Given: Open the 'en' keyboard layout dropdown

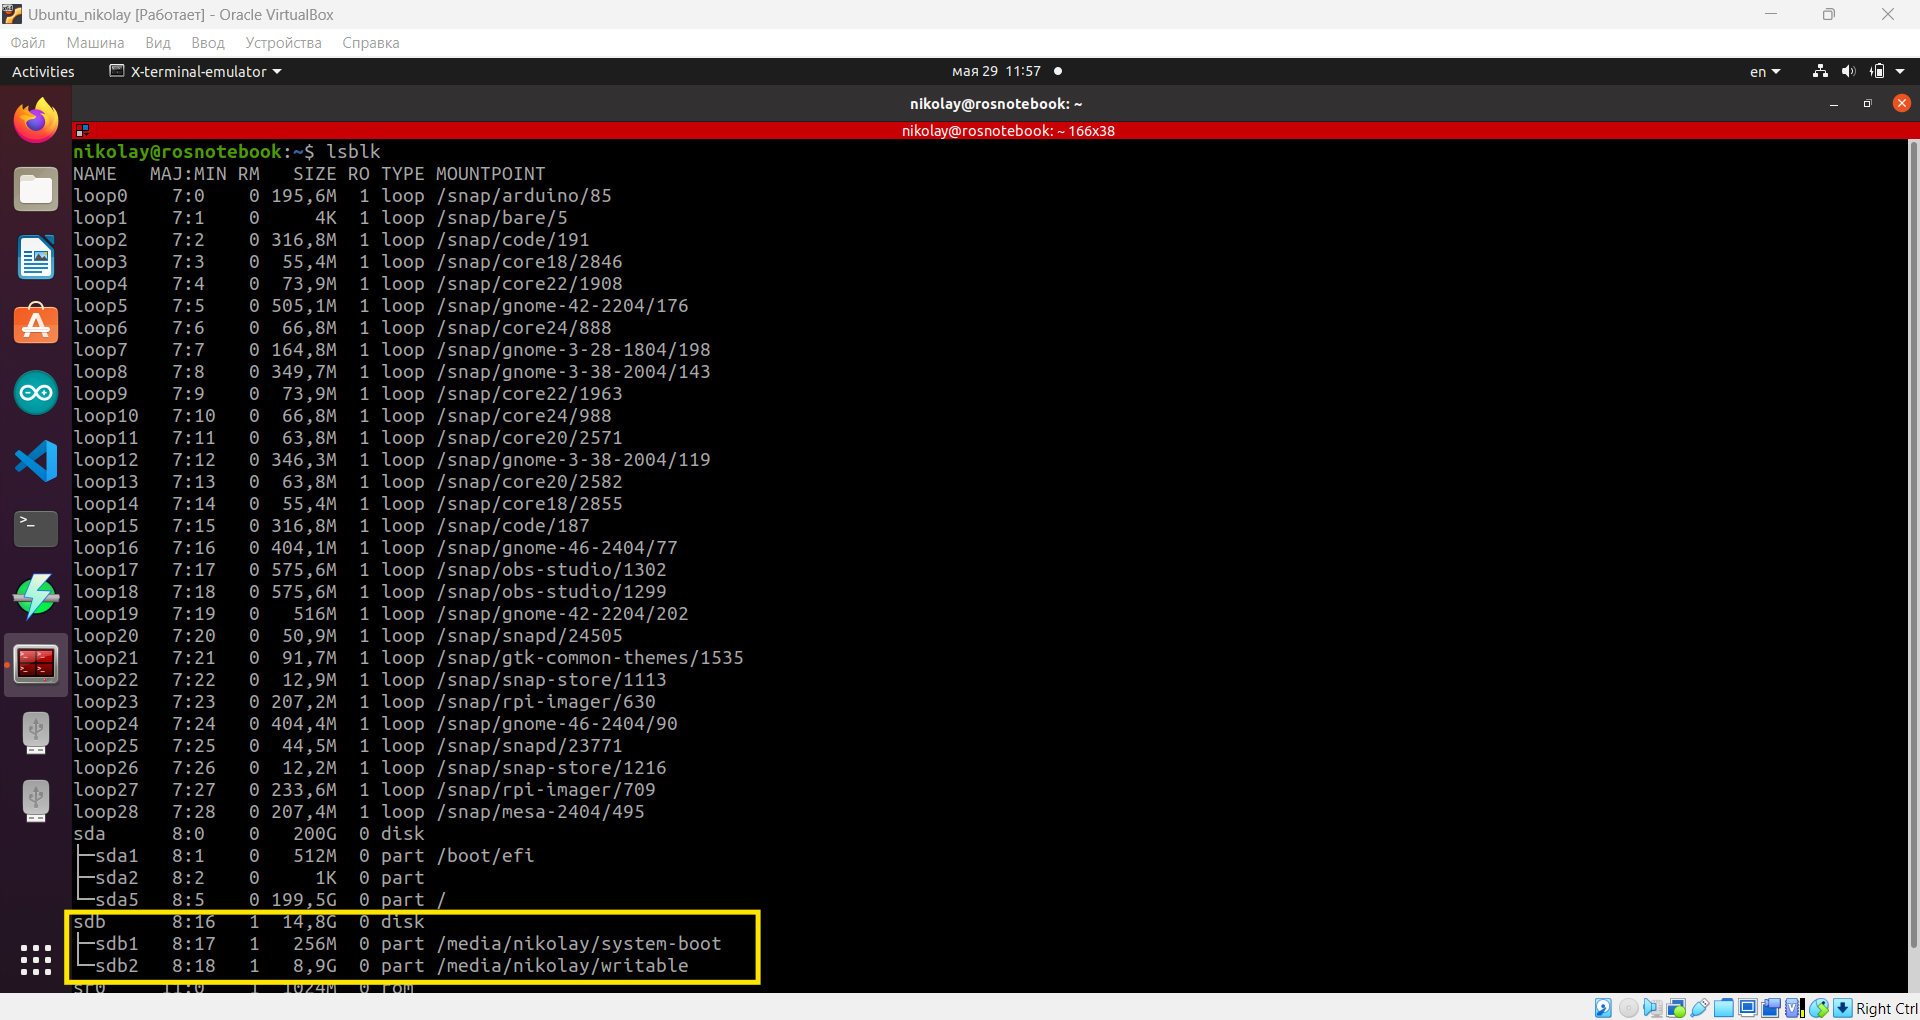Looking at the screenshot, I should [x=1764, y=71].
